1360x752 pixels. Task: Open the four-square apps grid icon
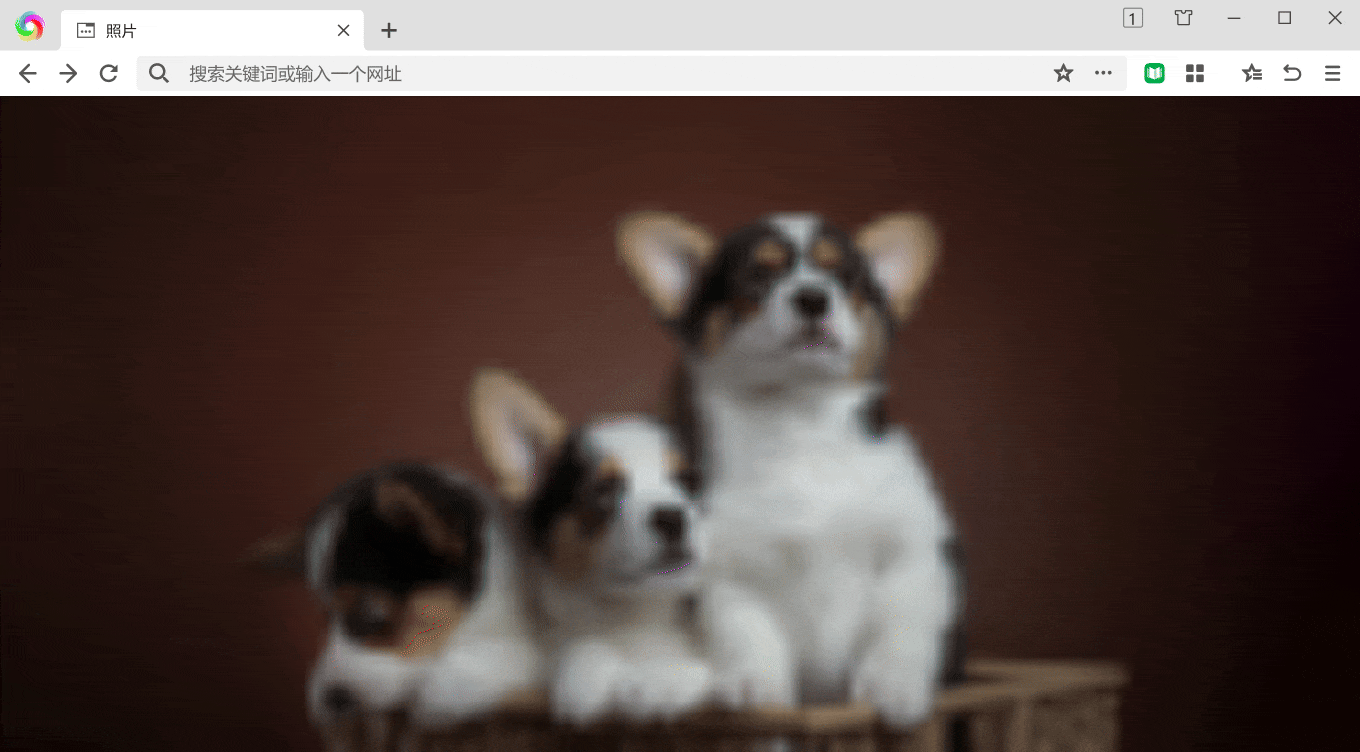[1194, 73]
